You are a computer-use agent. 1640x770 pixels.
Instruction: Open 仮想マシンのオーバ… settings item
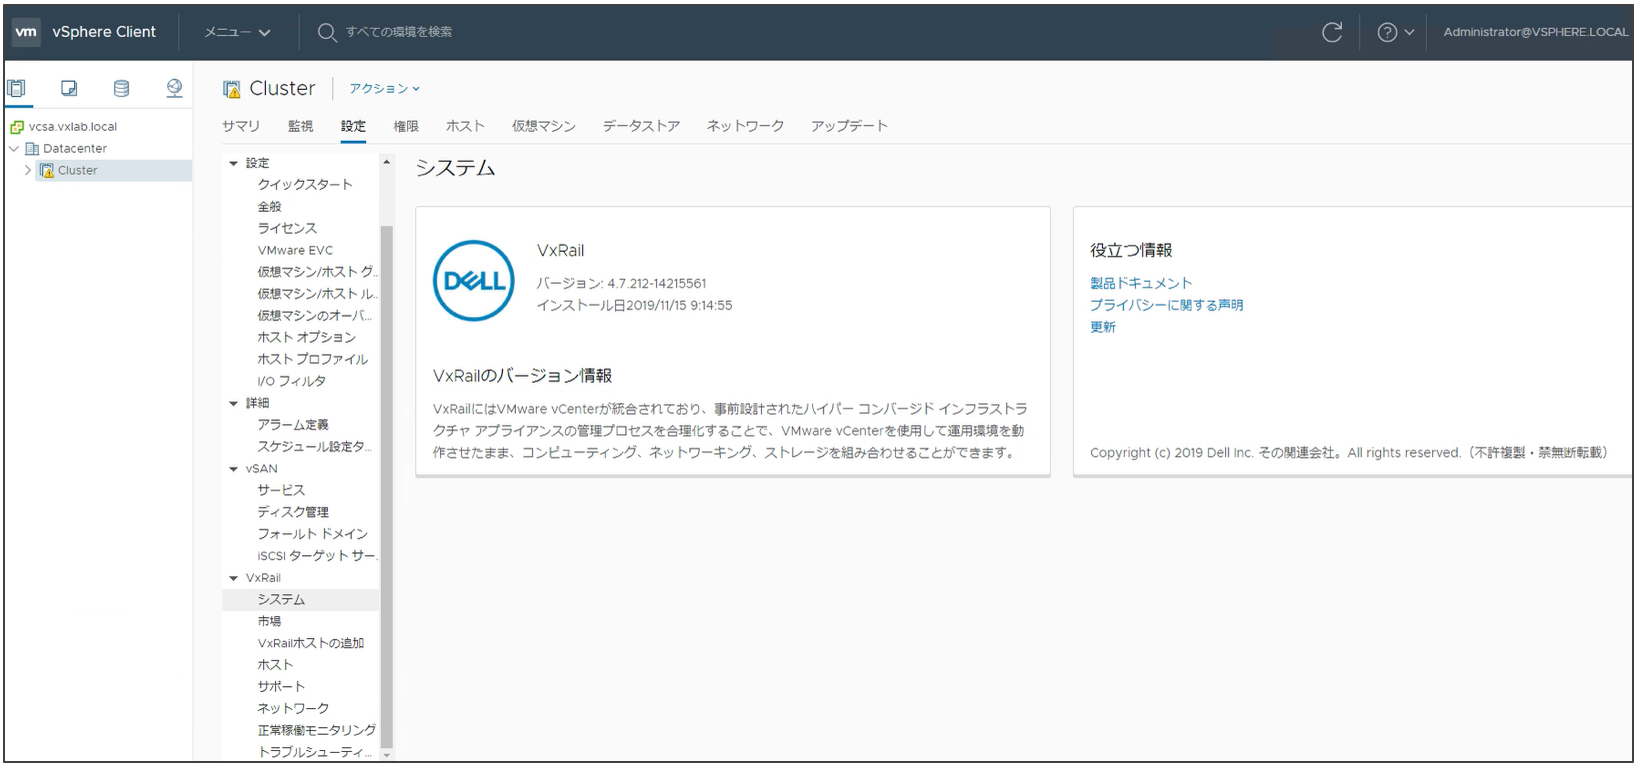[x=315, y=315]
